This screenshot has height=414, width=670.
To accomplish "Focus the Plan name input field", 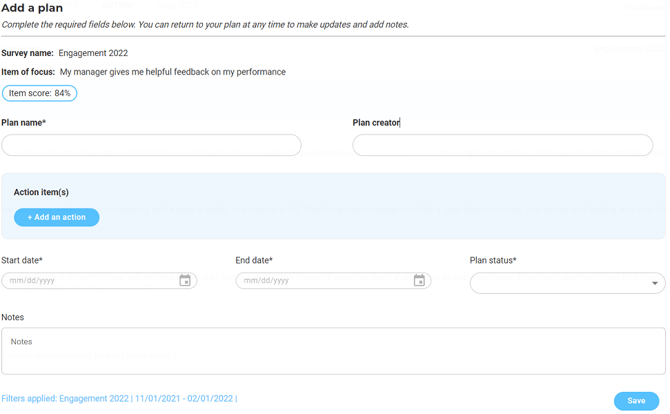I will [x=151, y=145].
